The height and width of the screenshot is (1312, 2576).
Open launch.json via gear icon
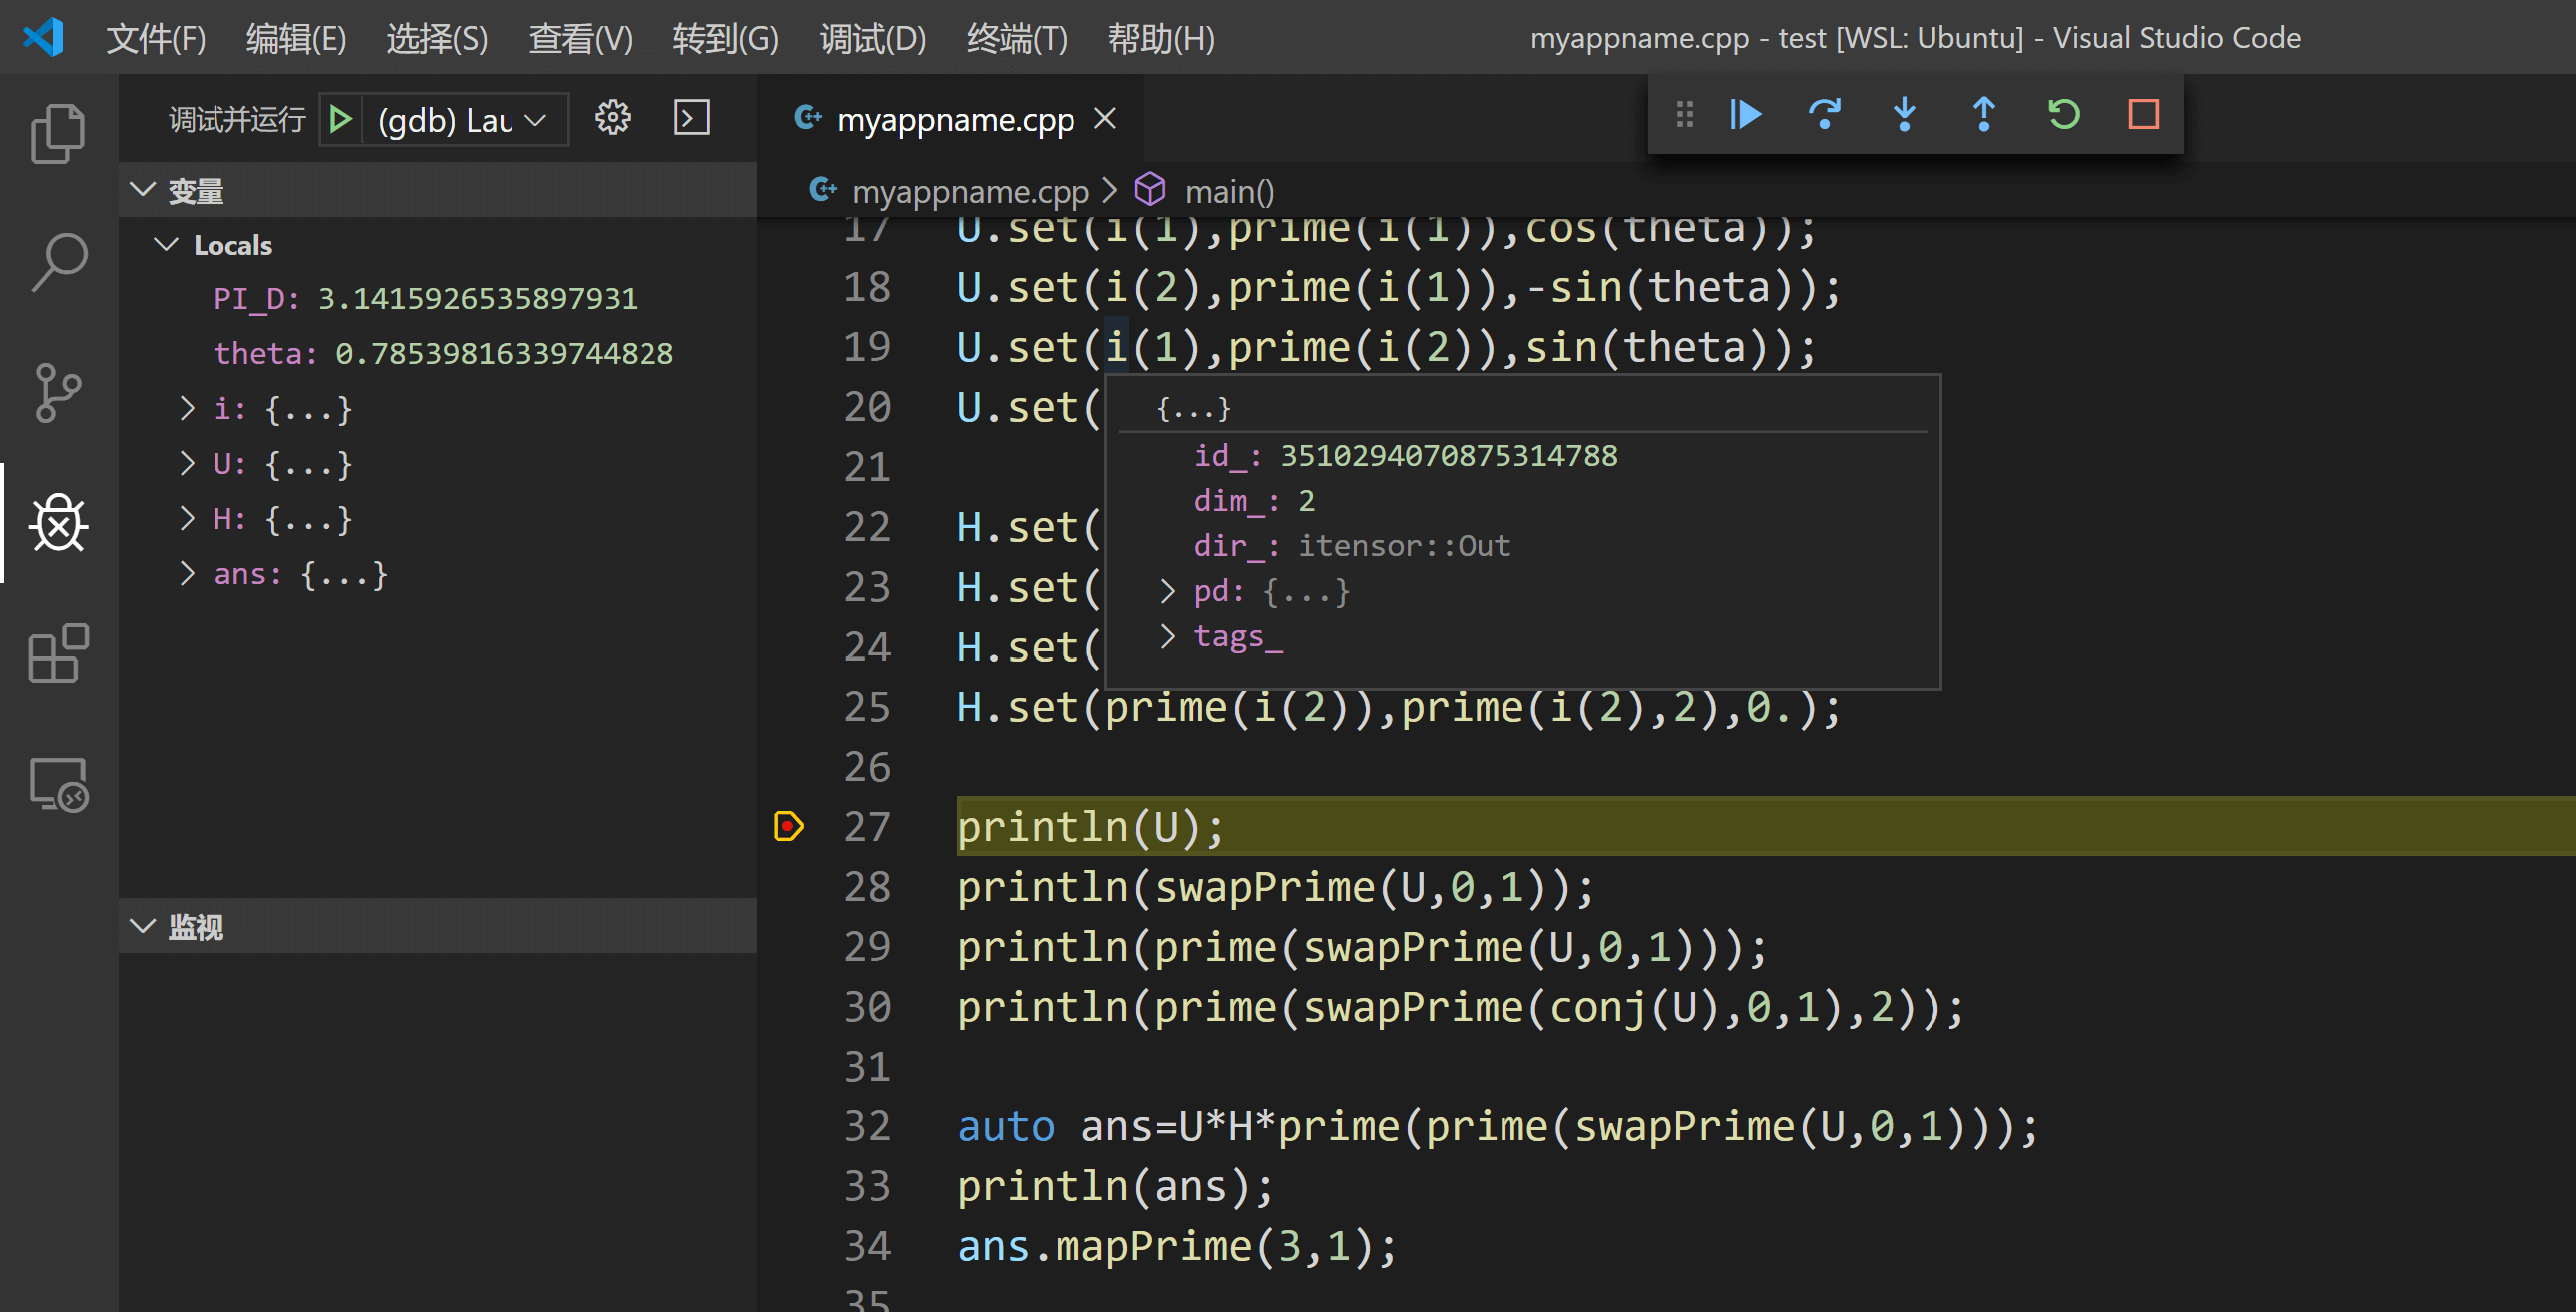pos(612,119)
